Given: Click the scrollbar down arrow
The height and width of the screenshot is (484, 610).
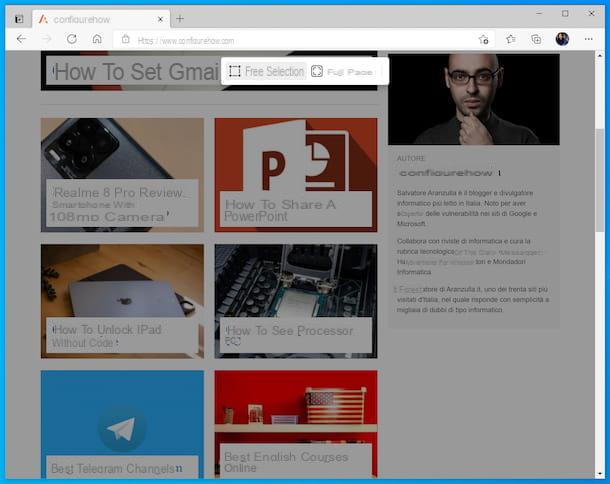Looking at the screenshot, I should tap(599, 474).
